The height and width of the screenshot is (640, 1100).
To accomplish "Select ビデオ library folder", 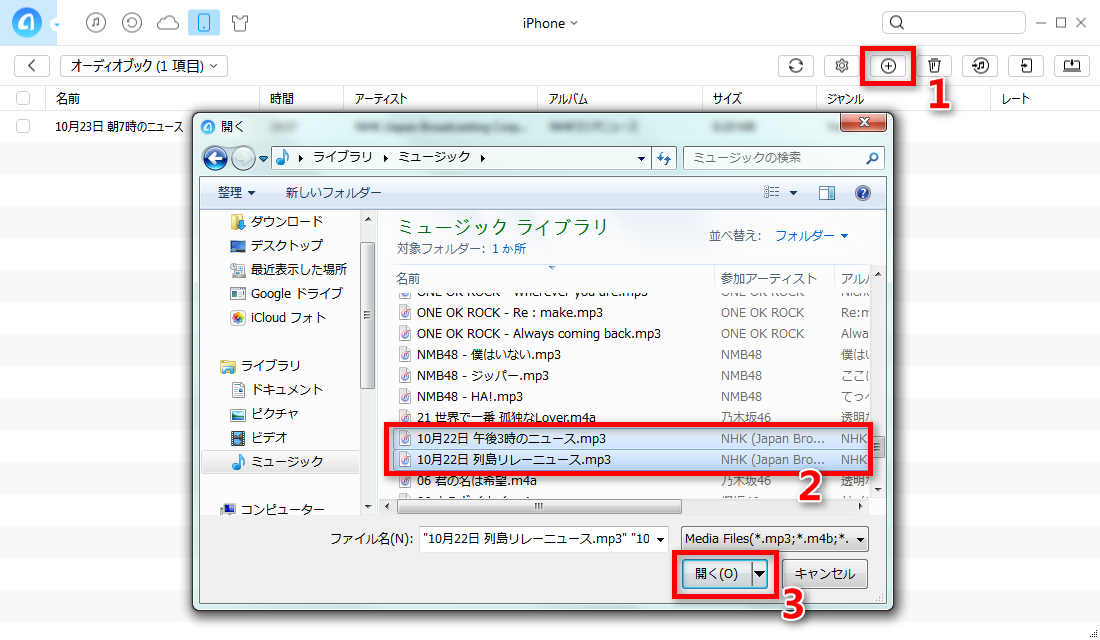I will [260, 437].
